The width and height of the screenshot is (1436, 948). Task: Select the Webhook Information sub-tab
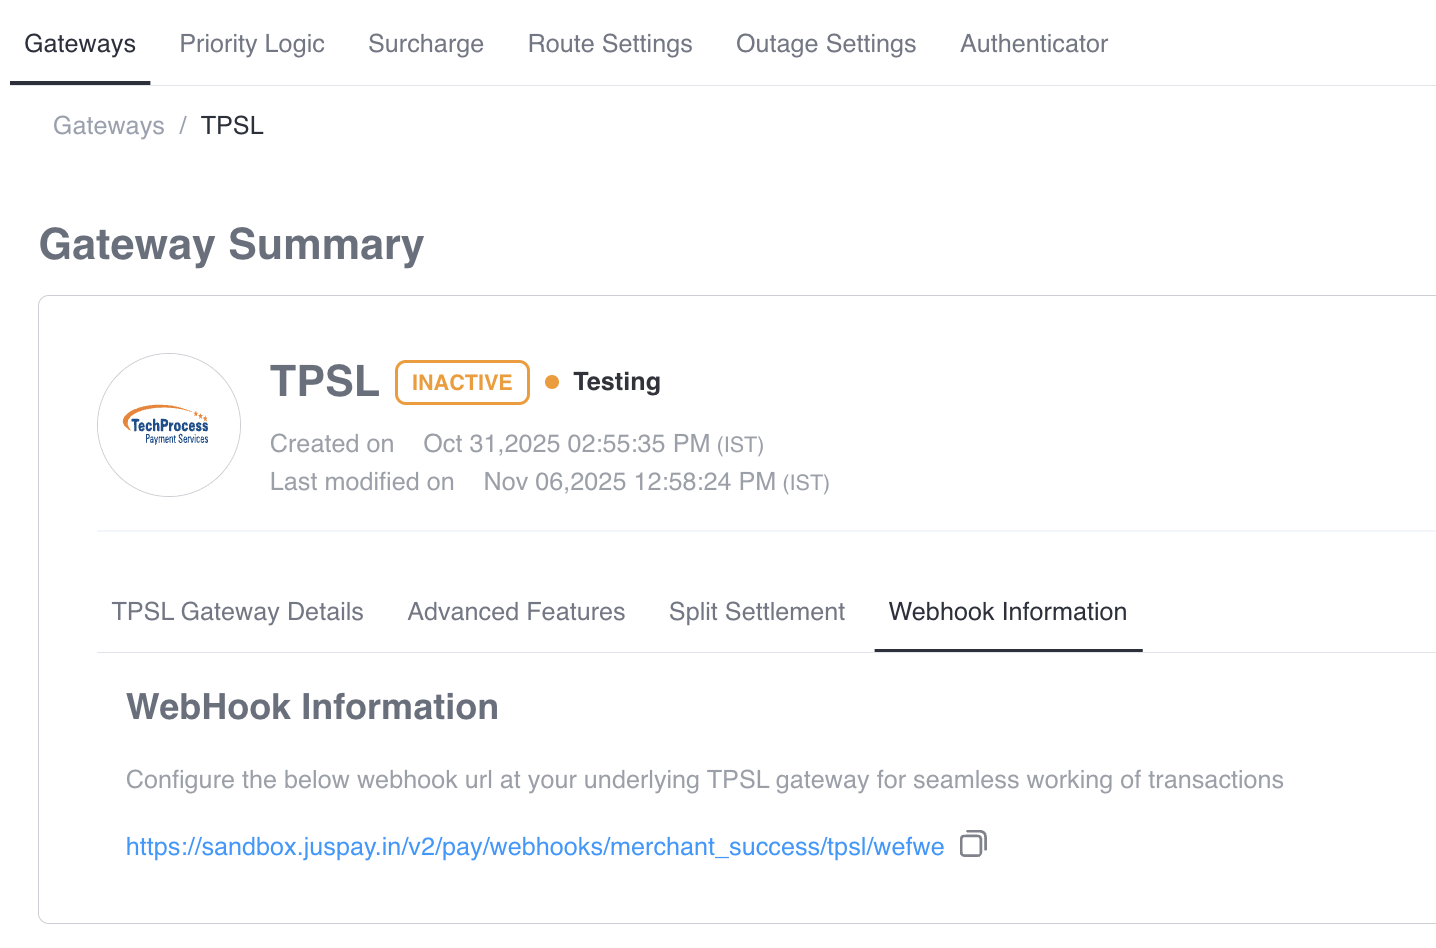[x=1008, y=612]
